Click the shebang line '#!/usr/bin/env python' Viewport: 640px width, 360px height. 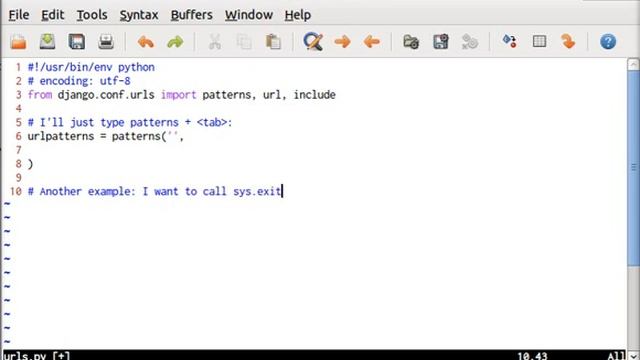[x=91, y=67]
